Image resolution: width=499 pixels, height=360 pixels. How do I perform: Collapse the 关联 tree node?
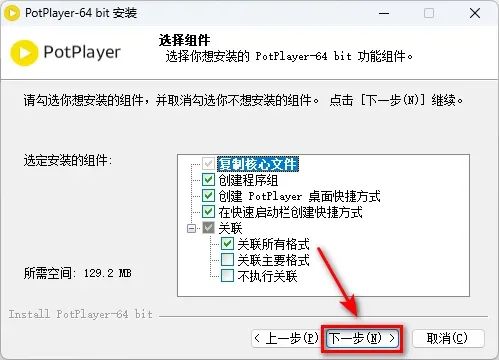[191, 228]
